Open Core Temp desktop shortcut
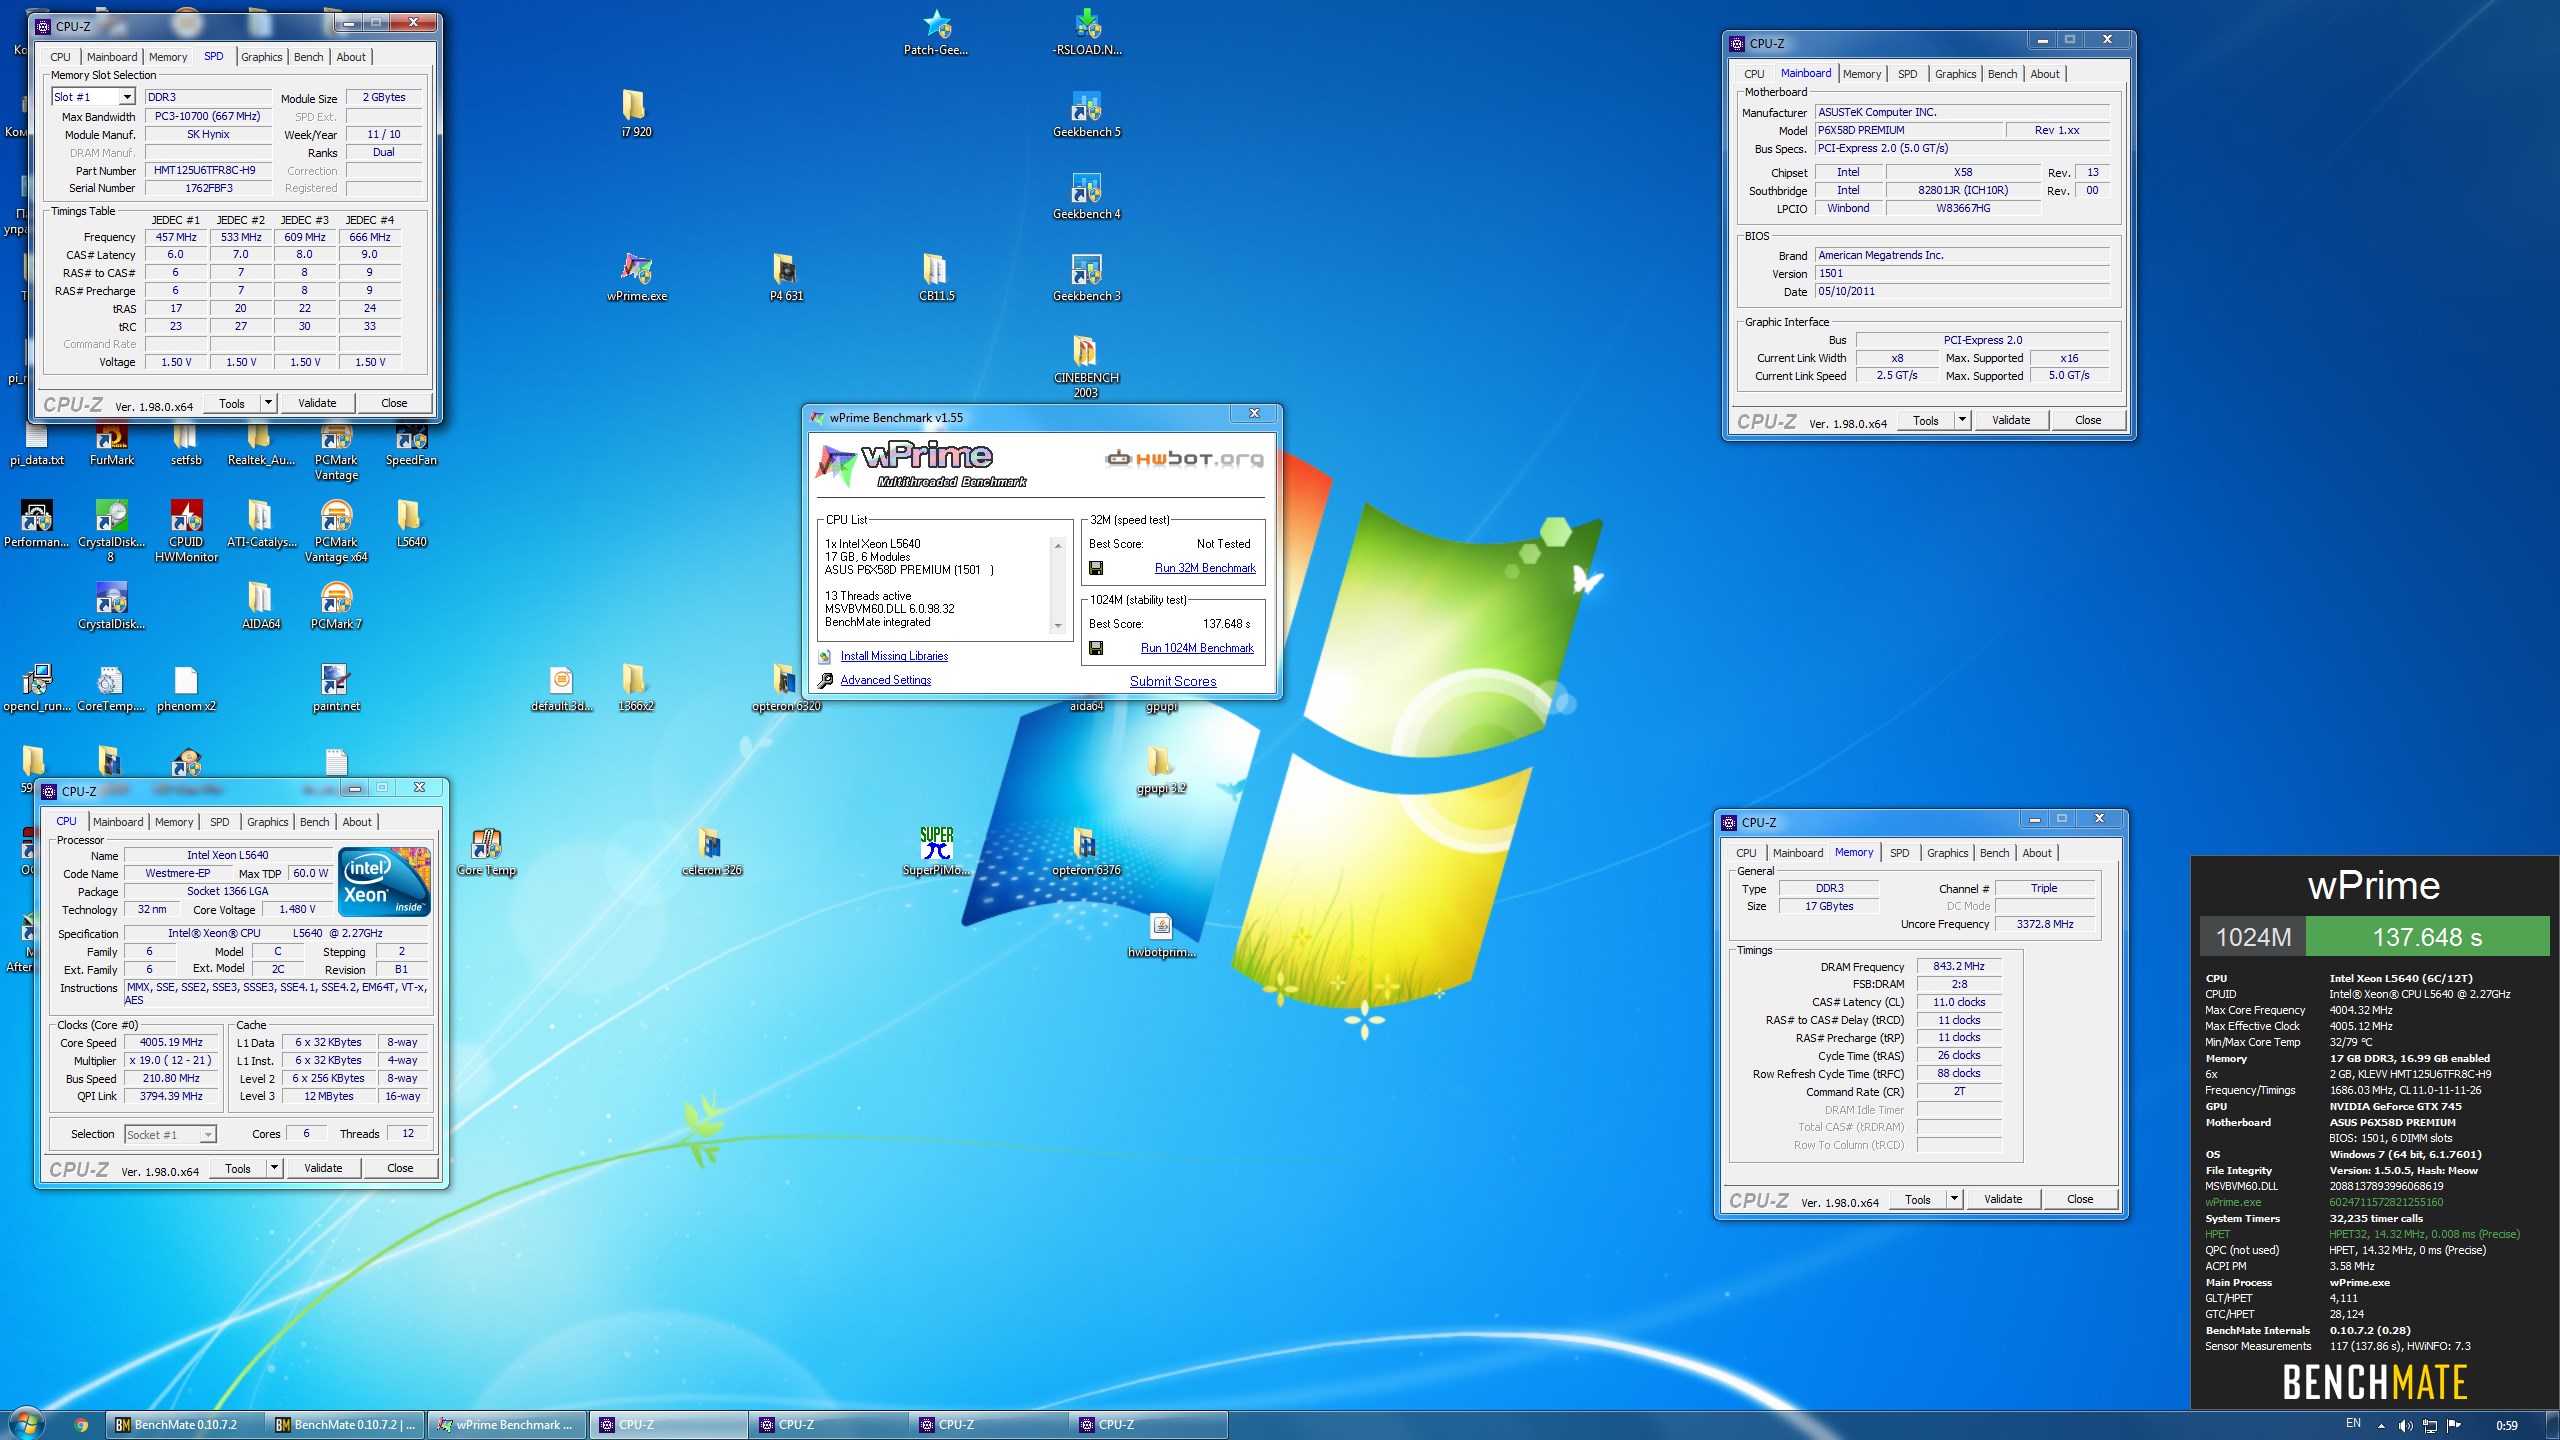 pos(486,851)
